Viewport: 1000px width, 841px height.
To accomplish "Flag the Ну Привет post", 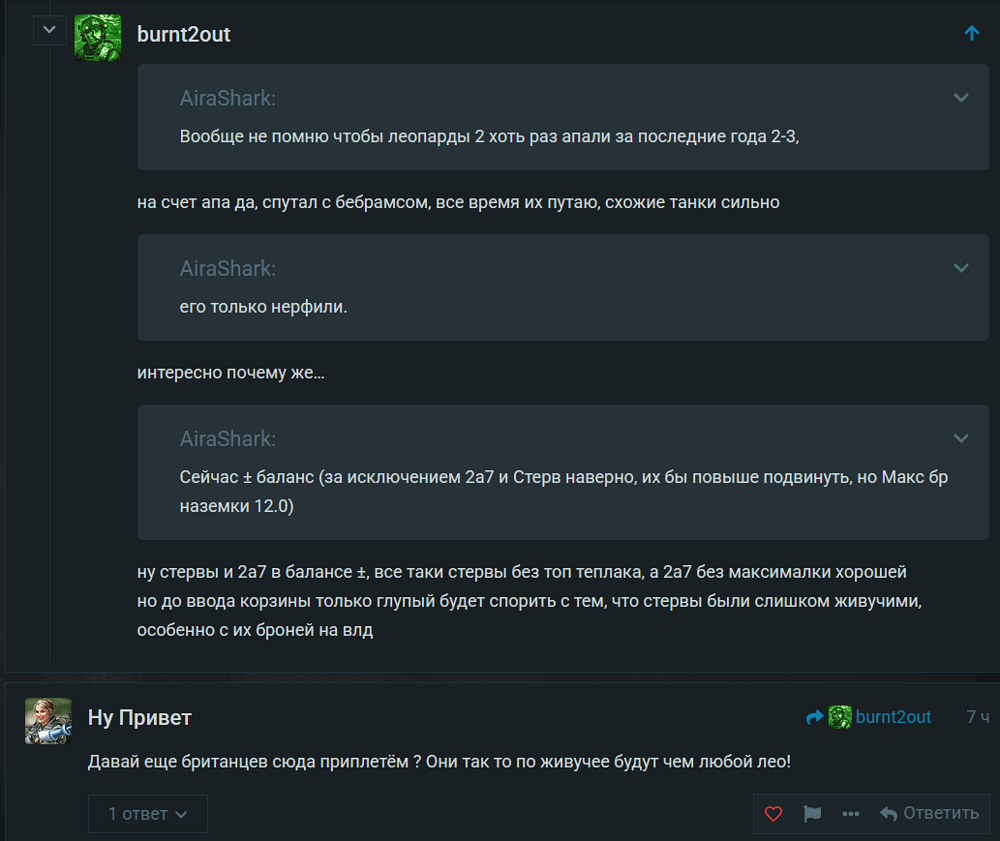I will click(x=812, y=814).
